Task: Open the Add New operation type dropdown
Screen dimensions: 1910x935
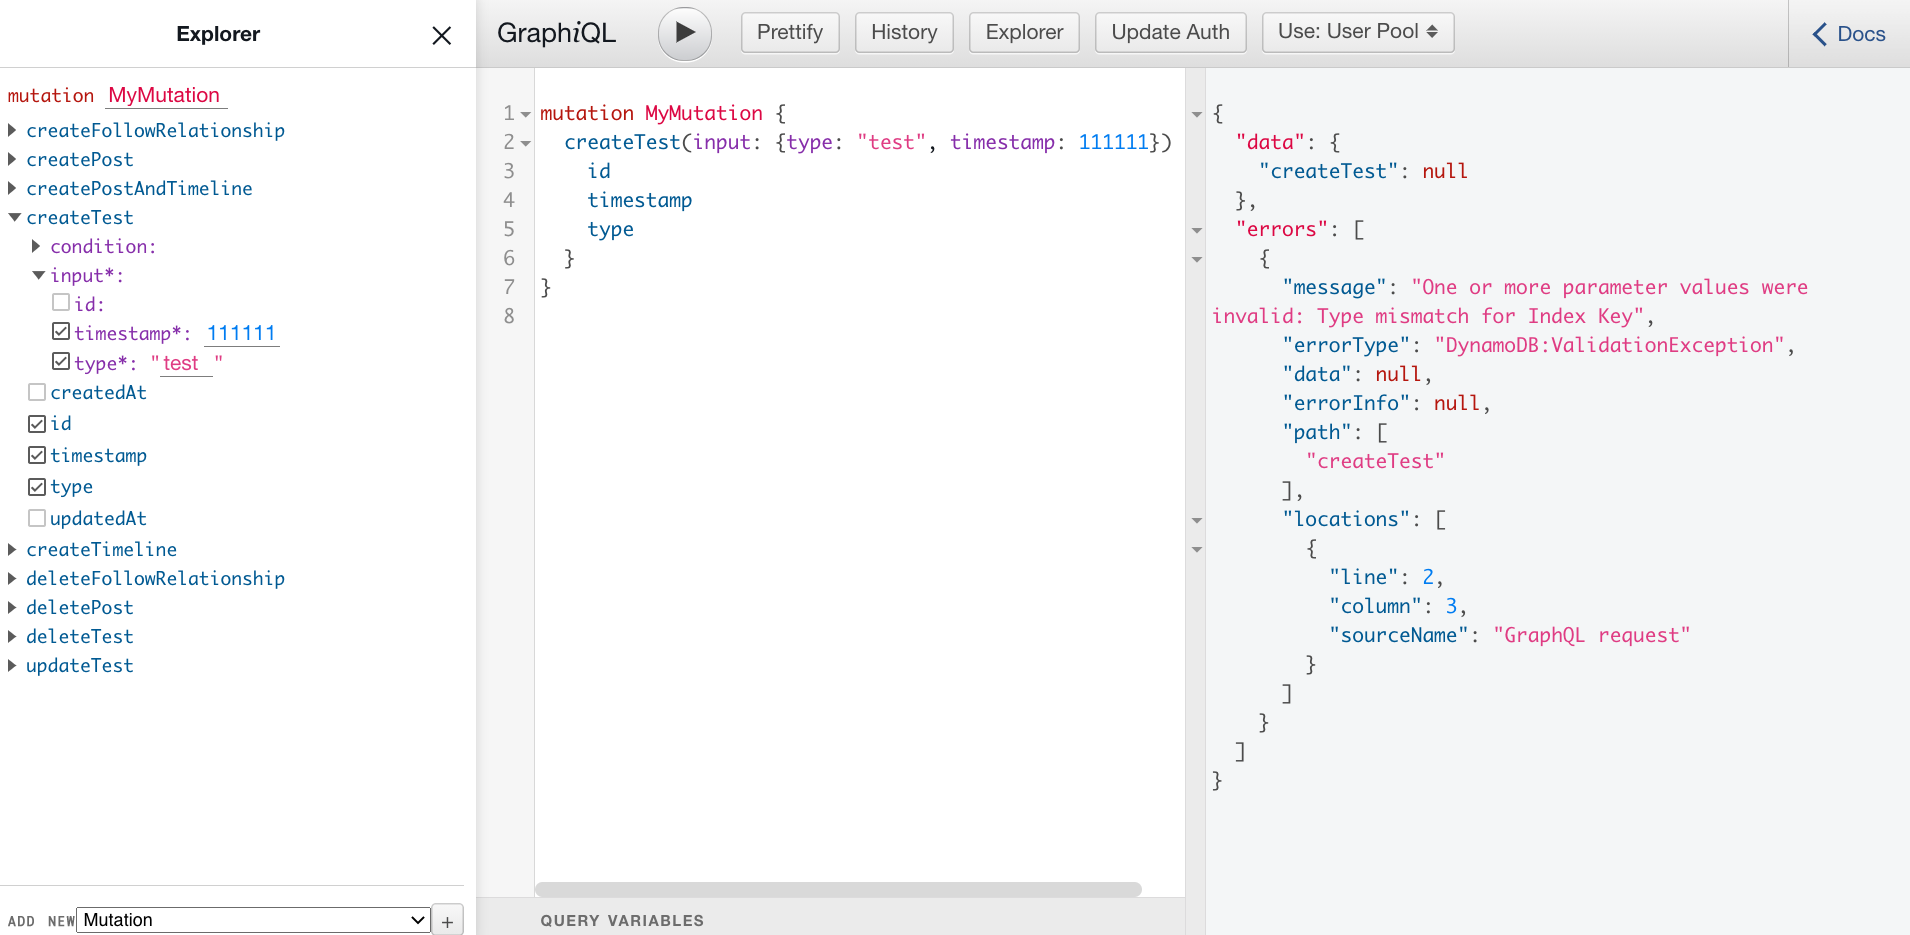Action: [254, 920]
